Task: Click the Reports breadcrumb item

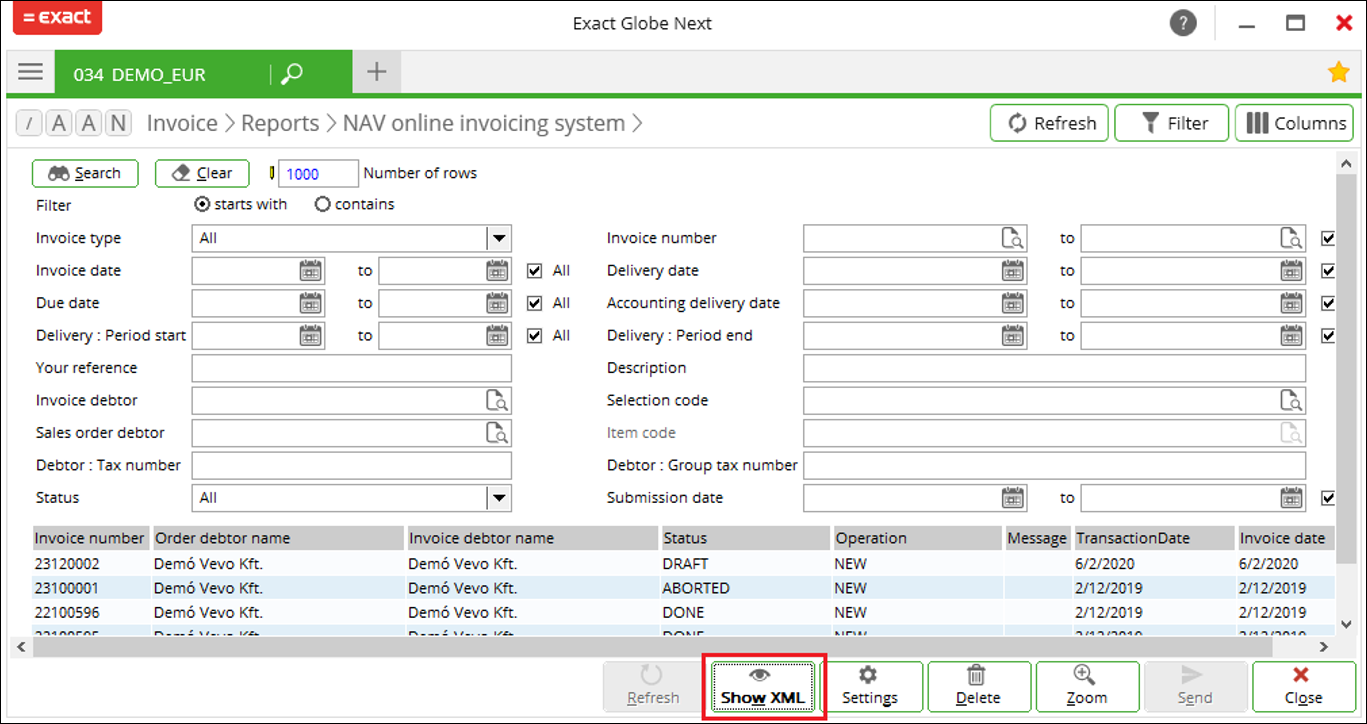Action: click(x=280, y=124)
